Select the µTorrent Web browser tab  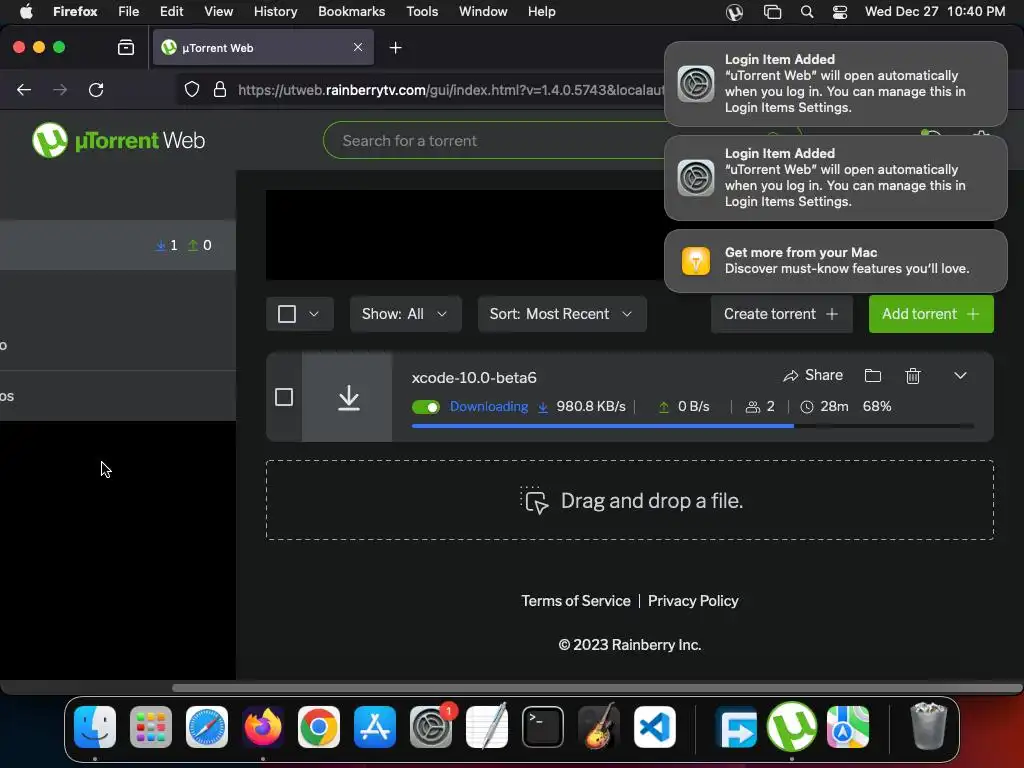(263, 48)
